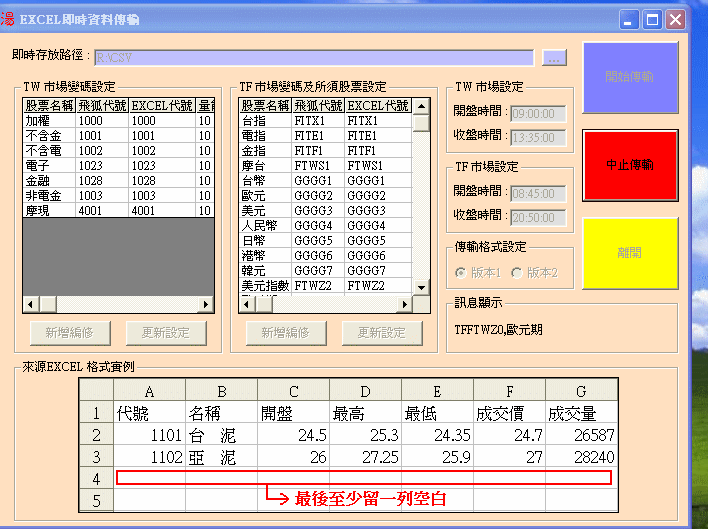Select the 版本2 radio button

(535, 273)
